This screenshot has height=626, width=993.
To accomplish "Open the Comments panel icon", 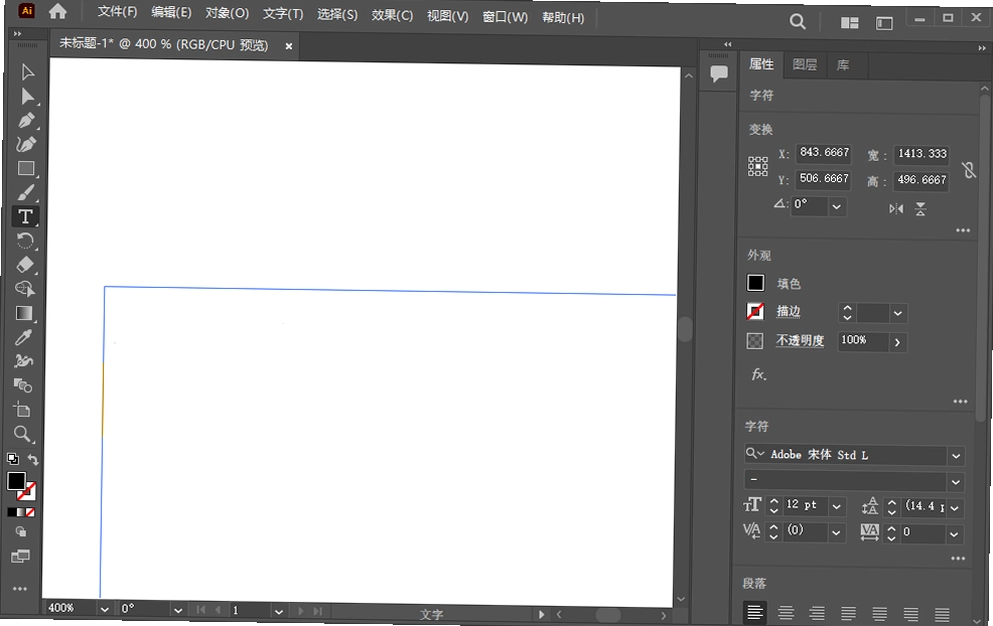I will pyautogui.click(x=719, y=73).
